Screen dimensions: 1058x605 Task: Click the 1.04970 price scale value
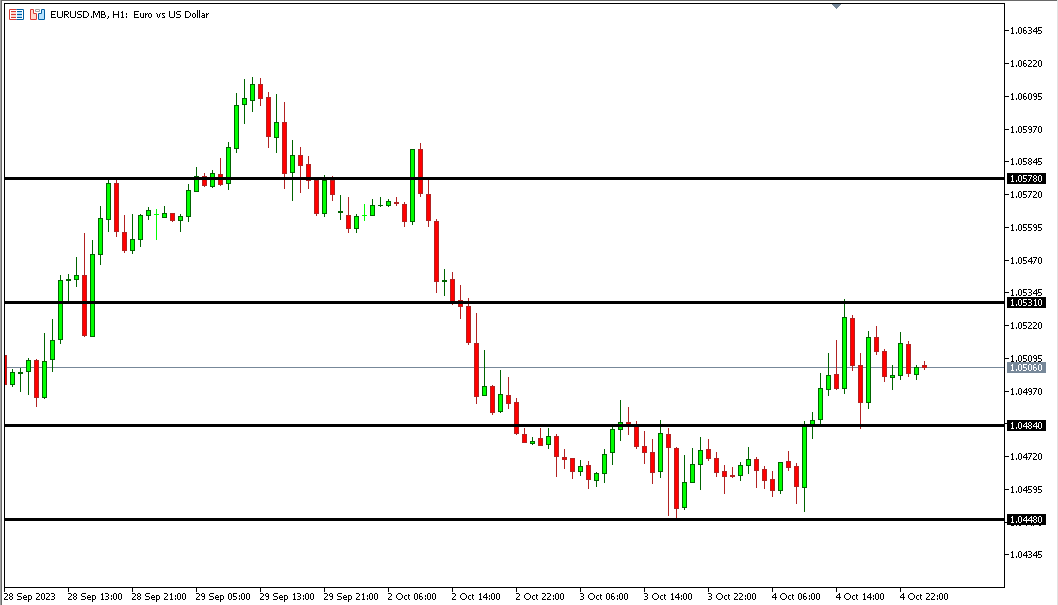pos(1026,391)
